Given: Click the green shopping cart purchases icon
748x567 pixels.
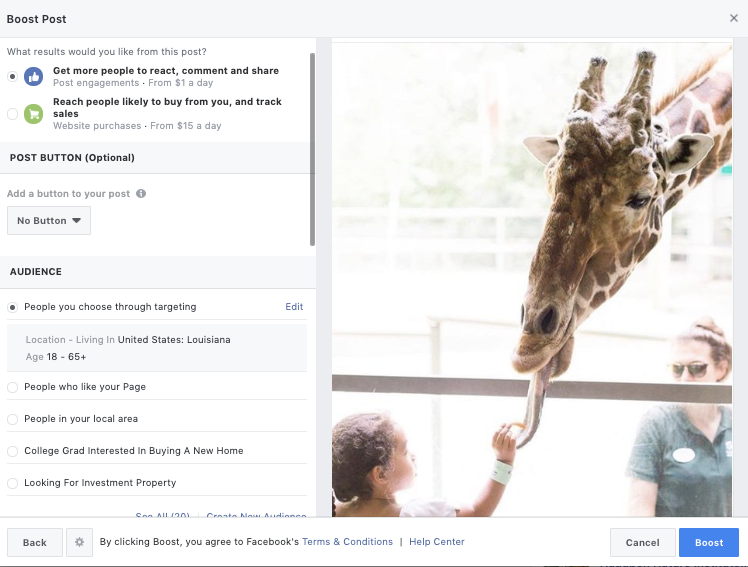Looking at the screenshot, I should pyautogui.click(x=34, y=114).
